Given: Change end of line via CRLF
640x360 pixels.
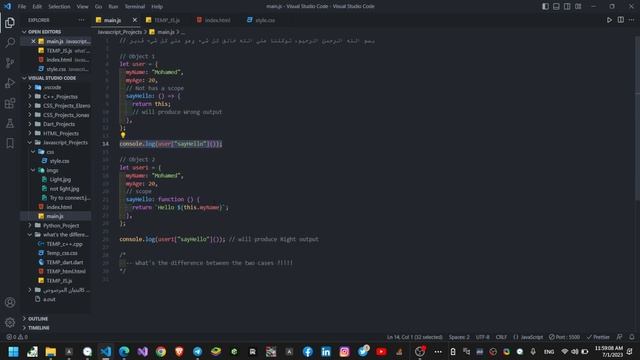Looking at the screenshot, I should tap(501, 337).
